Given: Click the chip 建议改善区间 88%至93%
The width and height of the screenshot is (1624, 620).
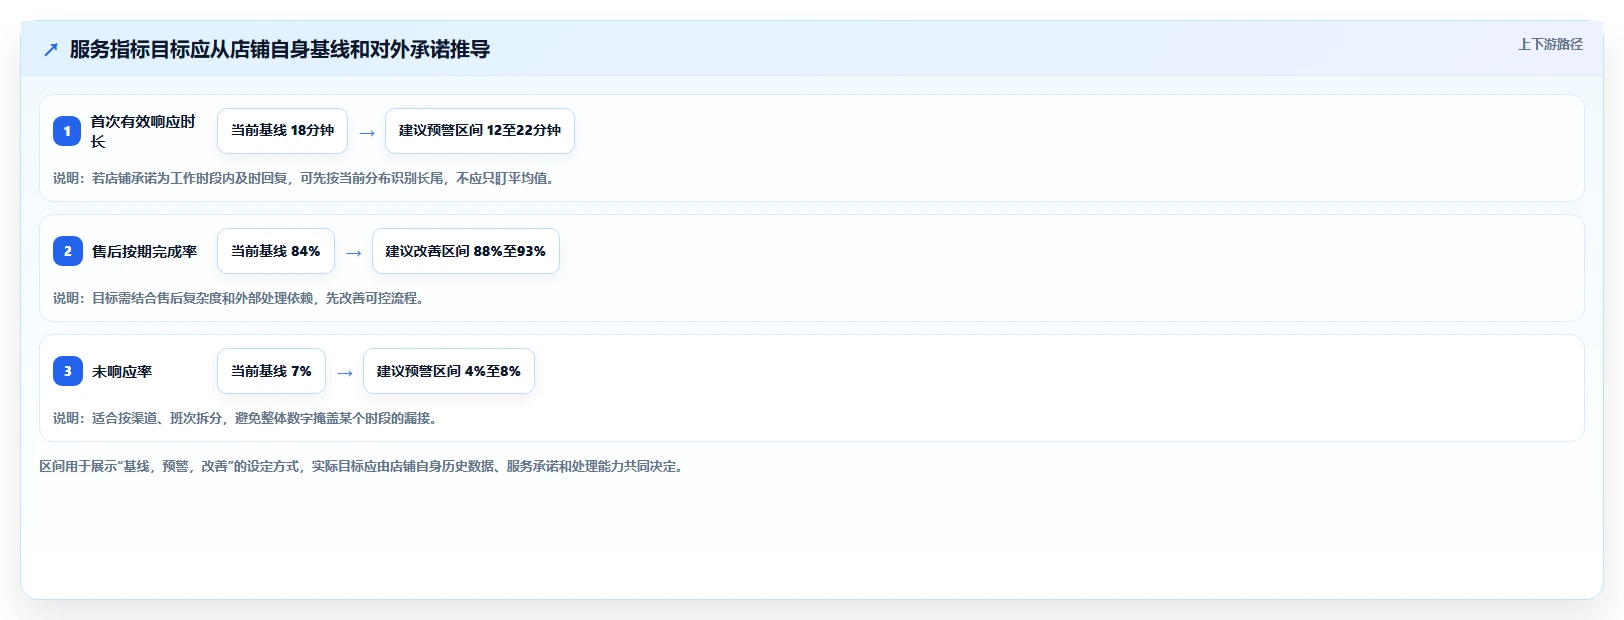Looking at the screenshot, I should pyautogui.click(x=466, y=251).
